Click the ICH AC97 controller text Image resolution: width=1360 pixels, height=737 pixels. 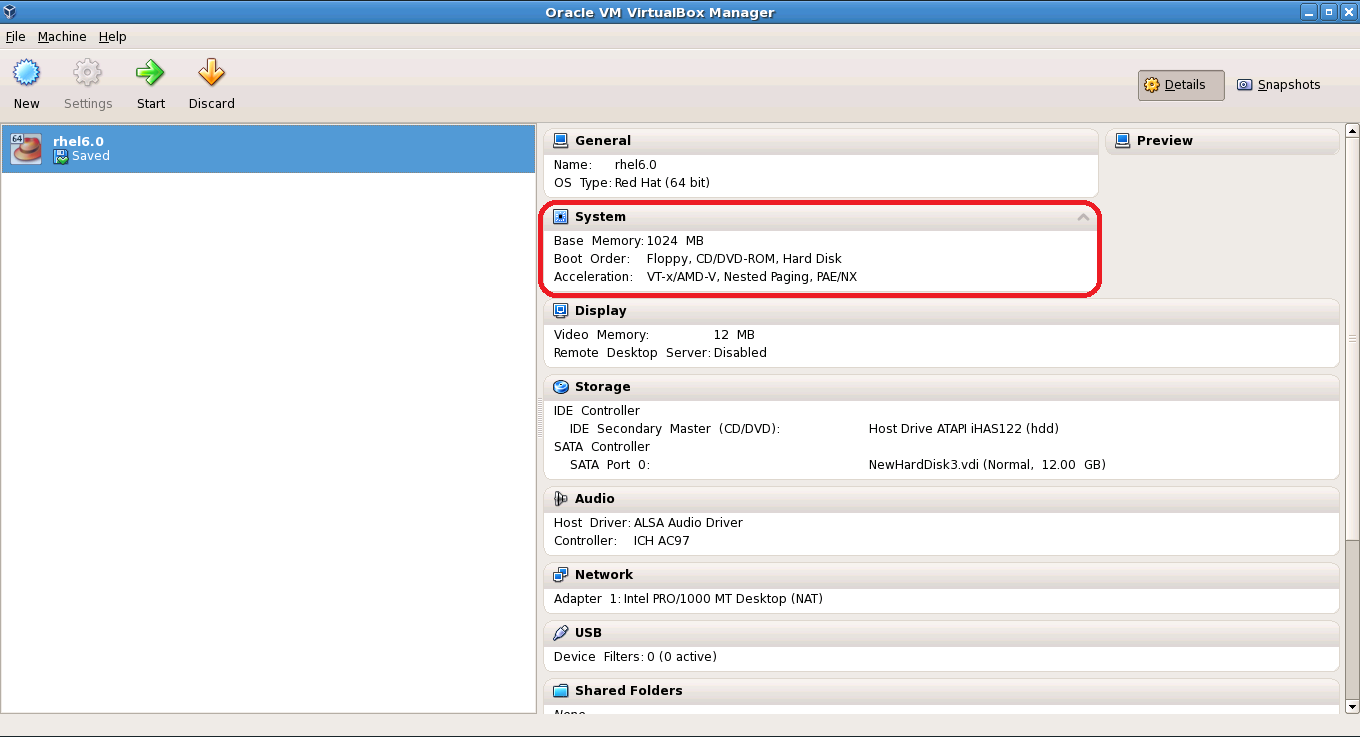click(x=661, y=541)
